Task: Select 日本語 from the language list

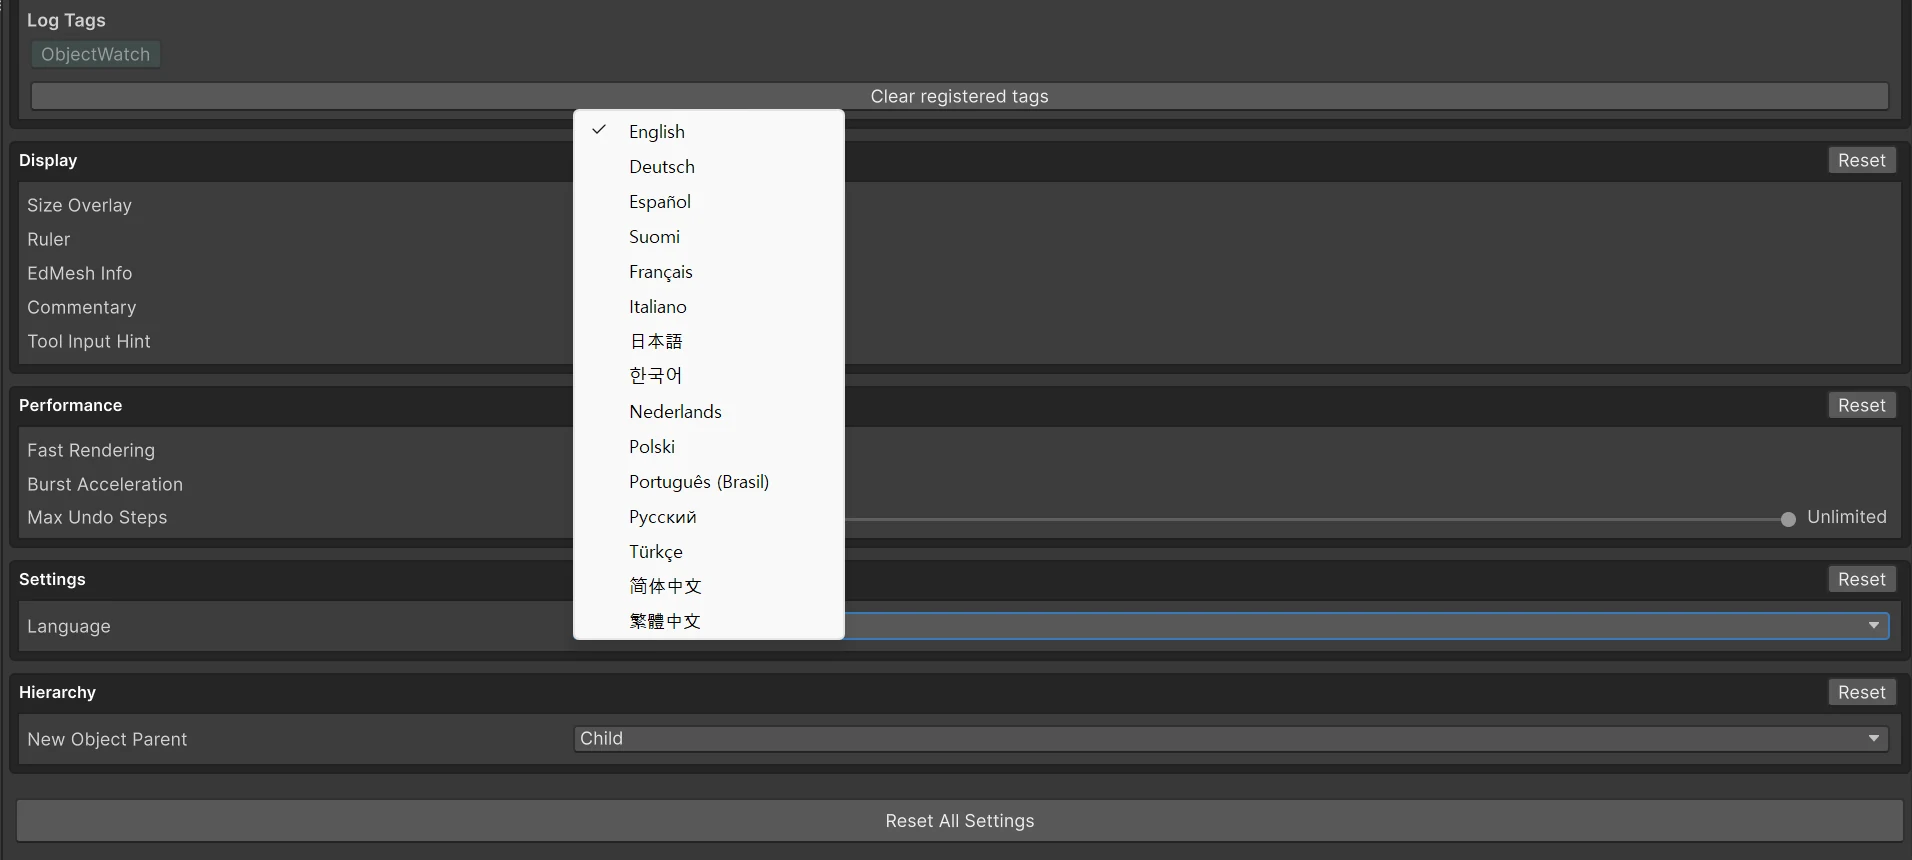Action: [x=709, y=342]
